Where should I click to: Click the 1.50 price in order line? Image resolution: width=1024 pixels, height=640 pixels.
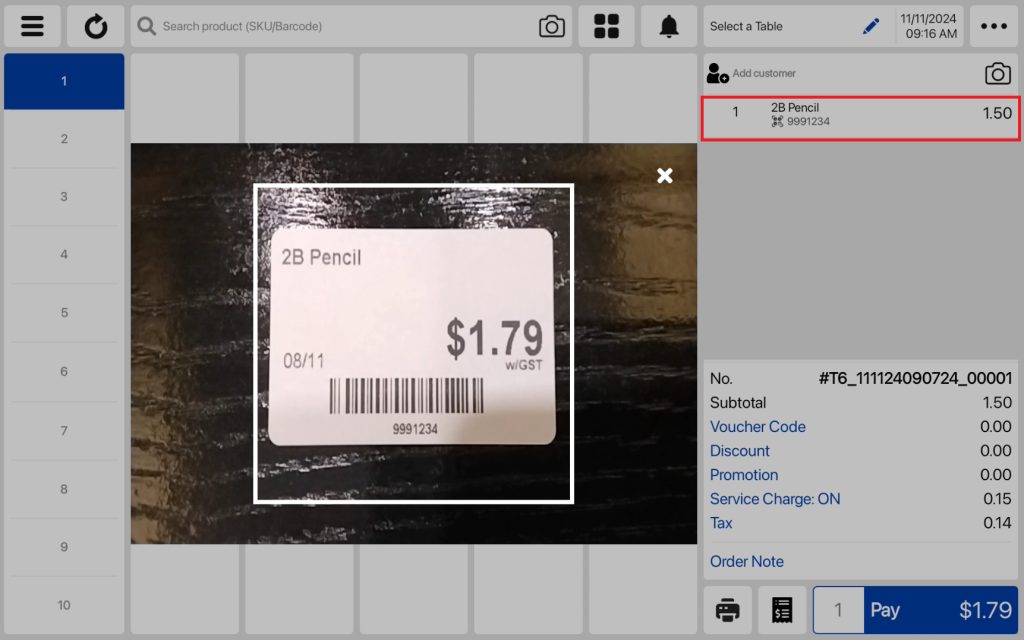click(x=997, y=113)
